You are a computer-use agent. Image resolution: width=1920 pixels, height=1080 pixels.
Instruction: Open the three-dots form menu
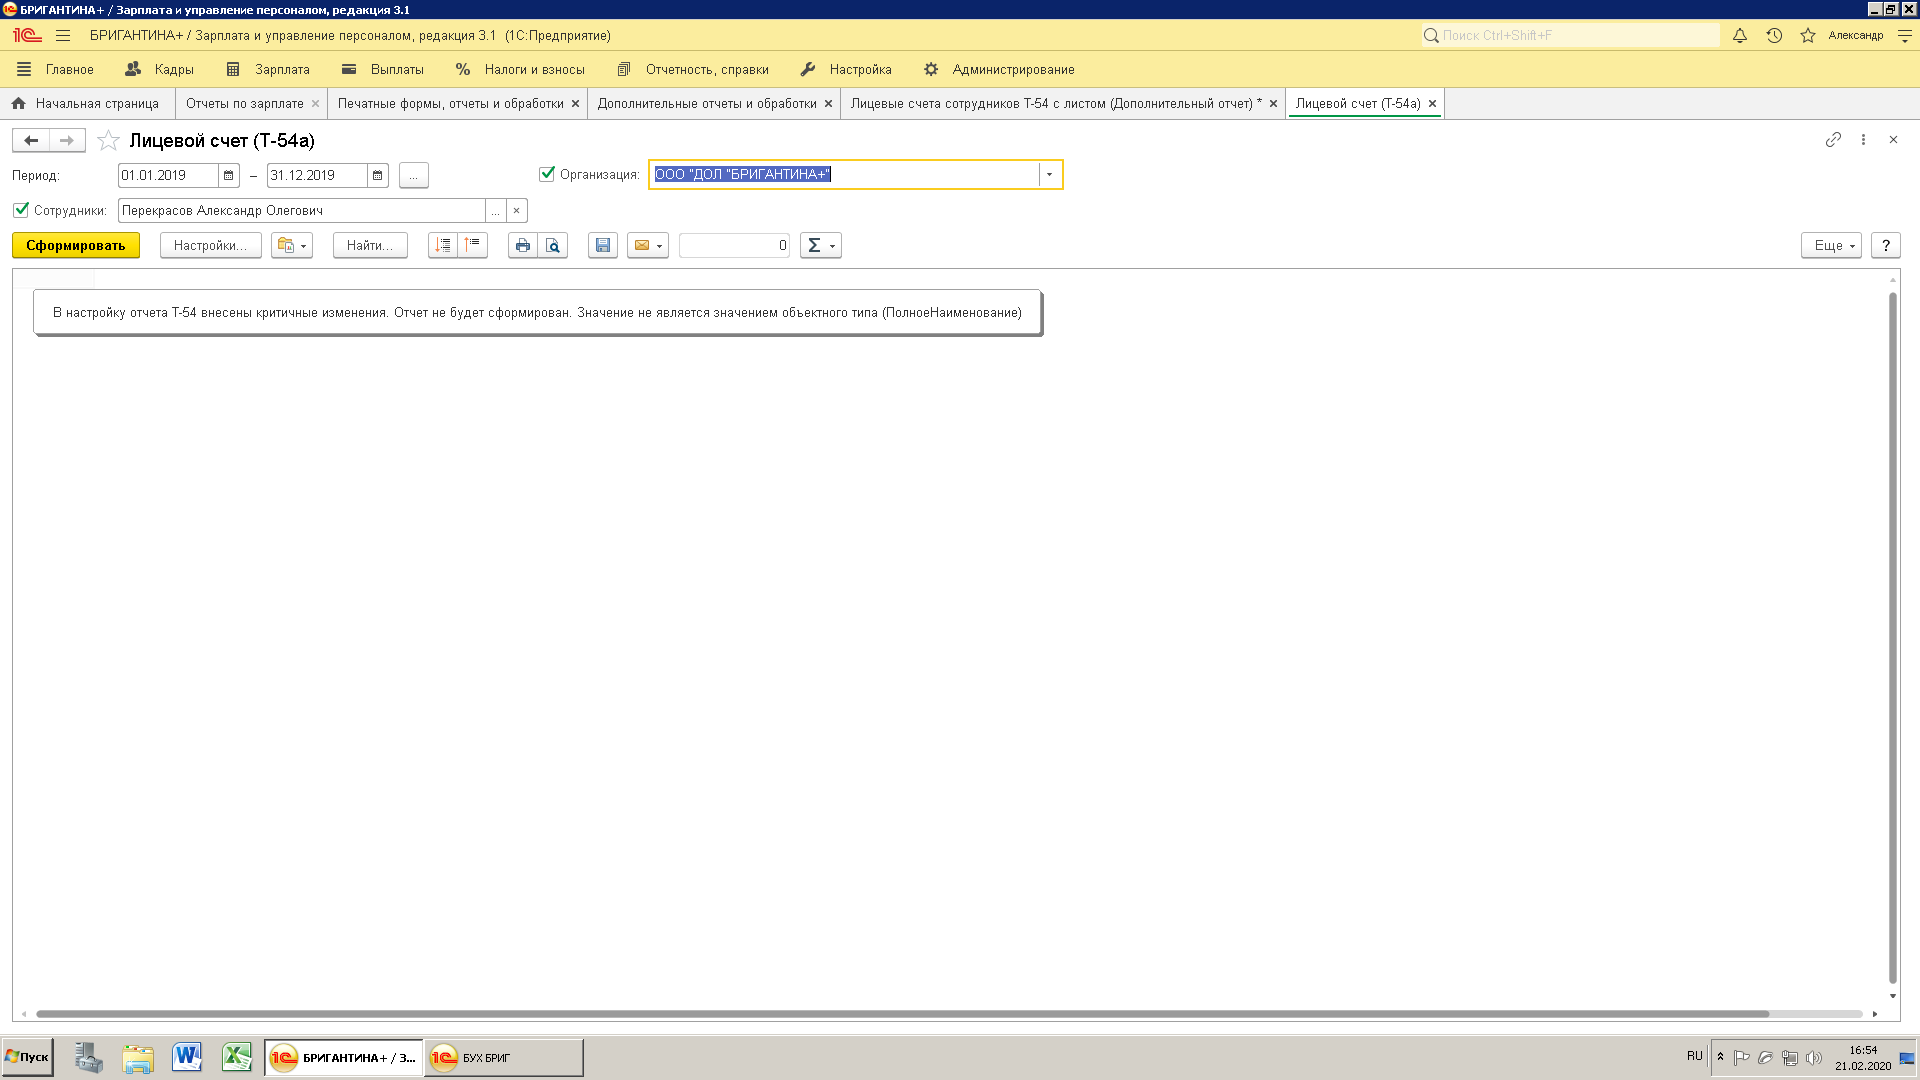coord(1863,140)
